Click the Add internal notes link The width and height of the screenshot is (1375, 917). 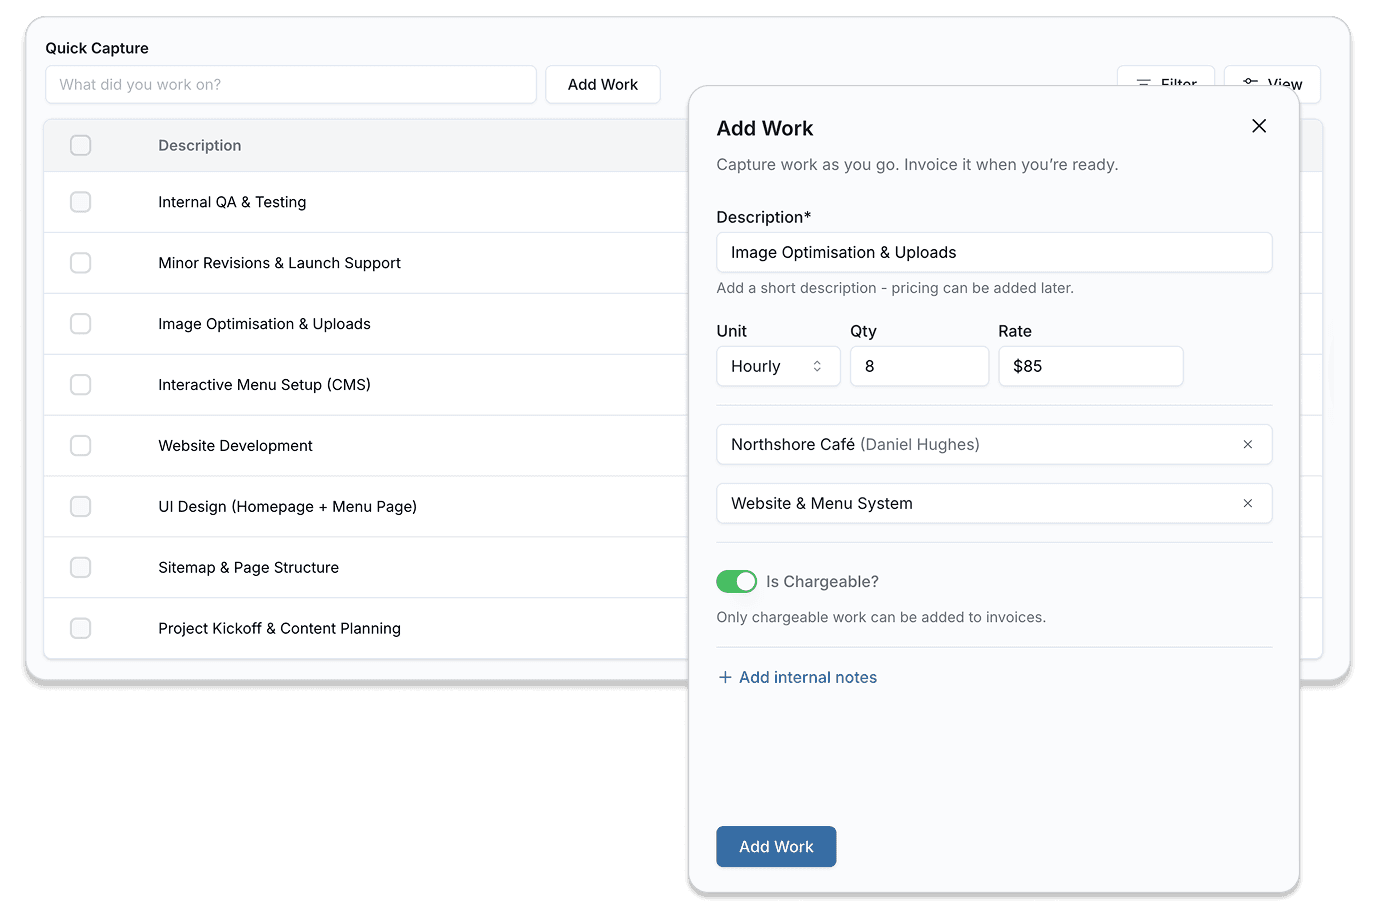click(807, 677)
